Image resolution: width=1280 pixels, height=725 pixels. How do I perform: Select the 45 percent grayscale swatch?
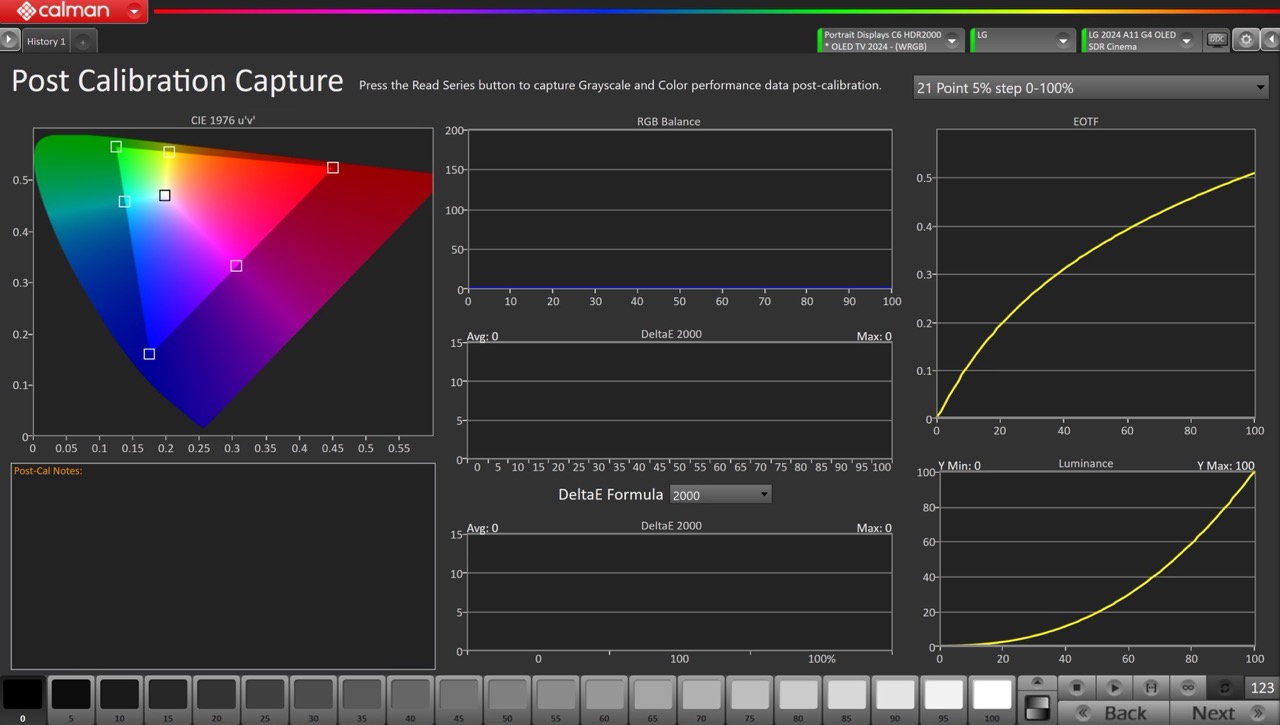[458, 698]
